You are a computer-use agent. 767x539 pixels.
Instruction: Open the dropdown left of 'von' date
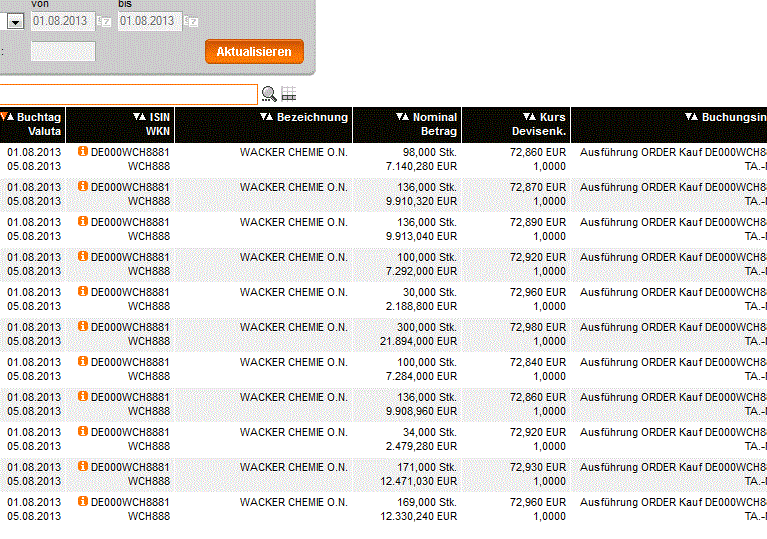(x=16, y=22)
